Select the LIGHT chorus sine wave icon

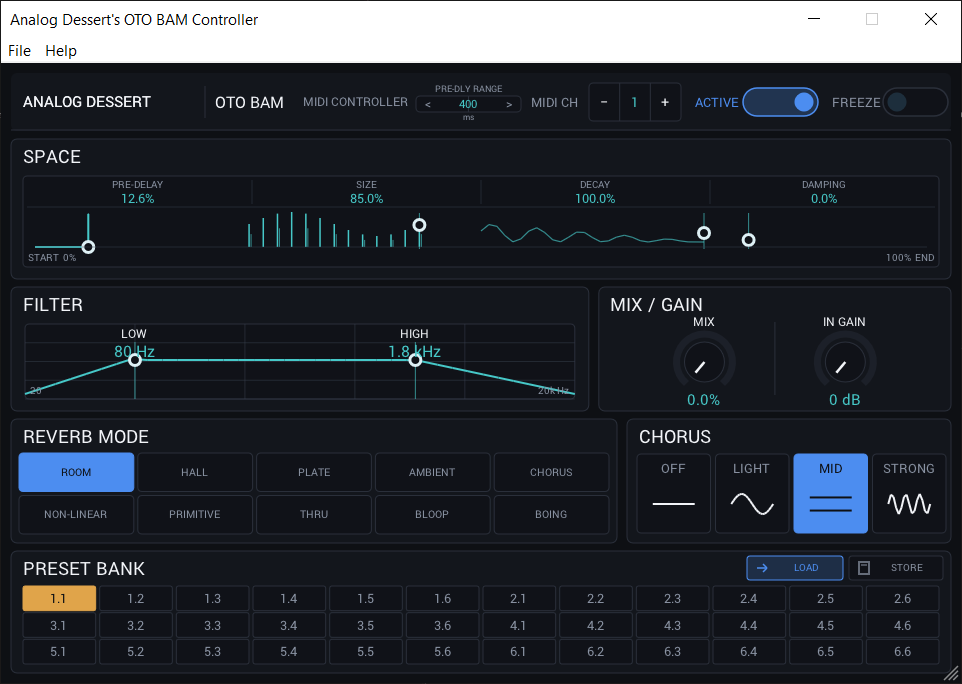coord(752,504)
